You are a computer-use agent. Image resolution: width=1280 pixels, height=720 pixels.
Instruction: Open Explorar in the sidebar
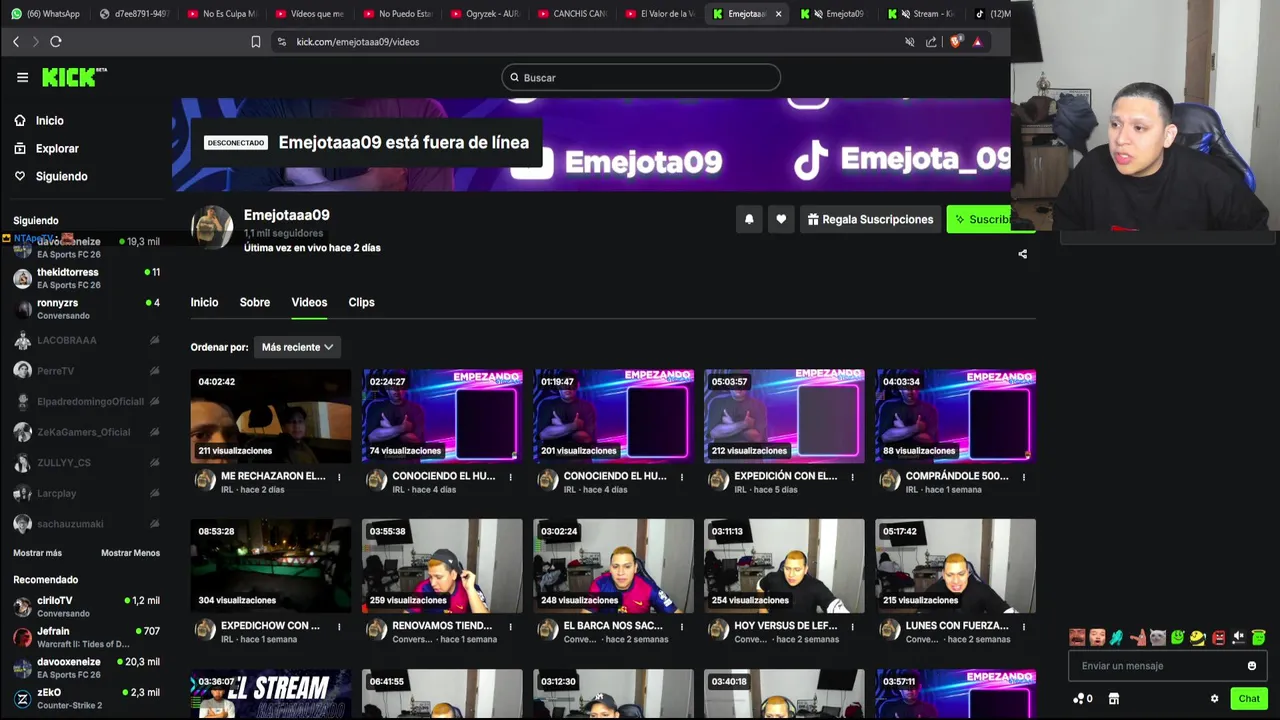pos(57,148)
